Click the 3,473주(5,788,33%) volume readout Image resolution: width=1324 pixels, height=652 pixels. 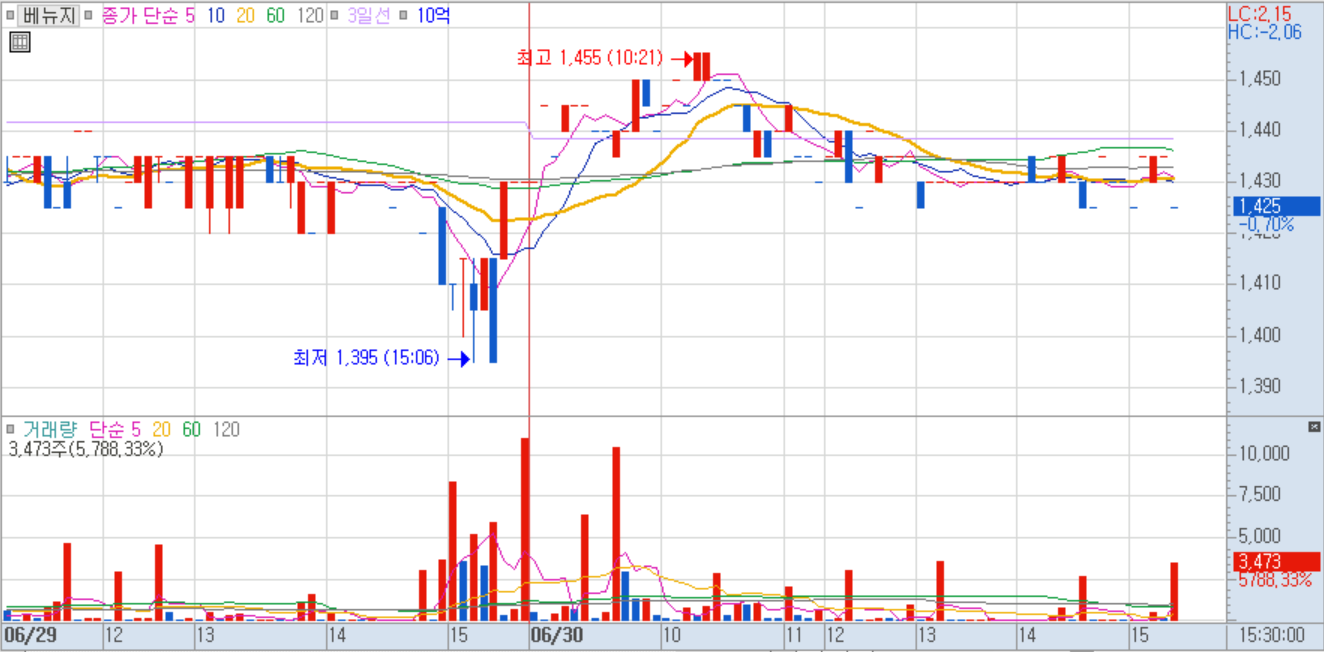point(85,449)
